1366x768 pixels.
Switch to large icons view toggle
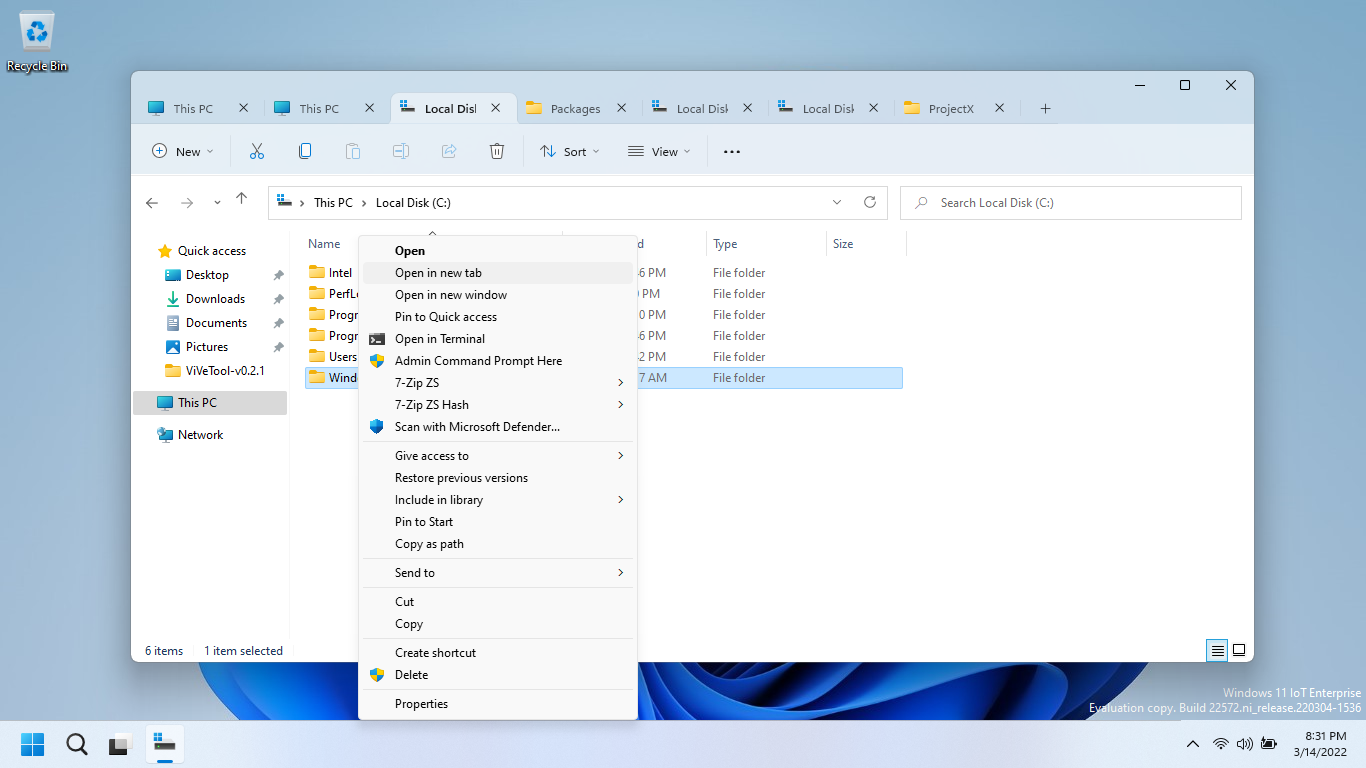click(x=1239, y=650)
